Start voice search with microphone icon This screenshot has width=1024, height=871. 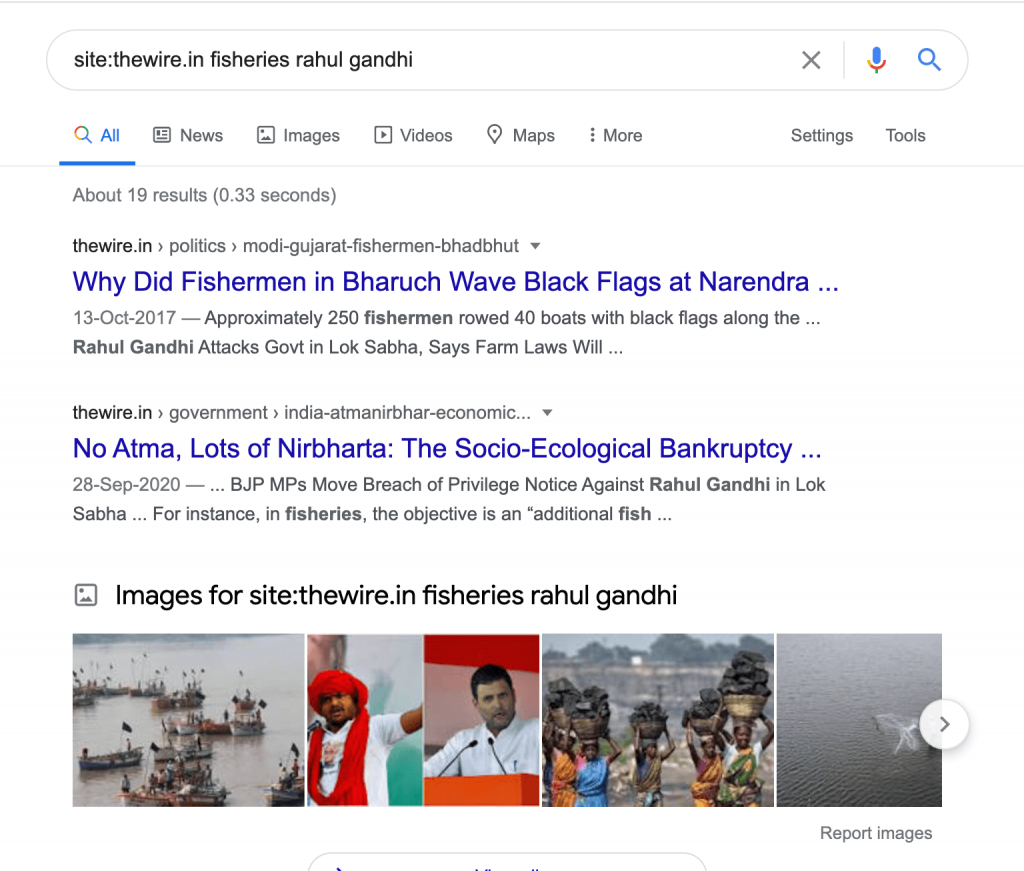click(x=876, y=60)
